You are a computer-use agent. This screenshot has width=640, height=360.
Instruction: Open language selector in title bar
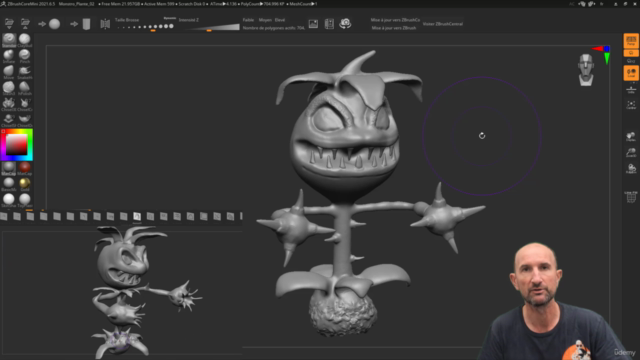(x=601, y=4)
